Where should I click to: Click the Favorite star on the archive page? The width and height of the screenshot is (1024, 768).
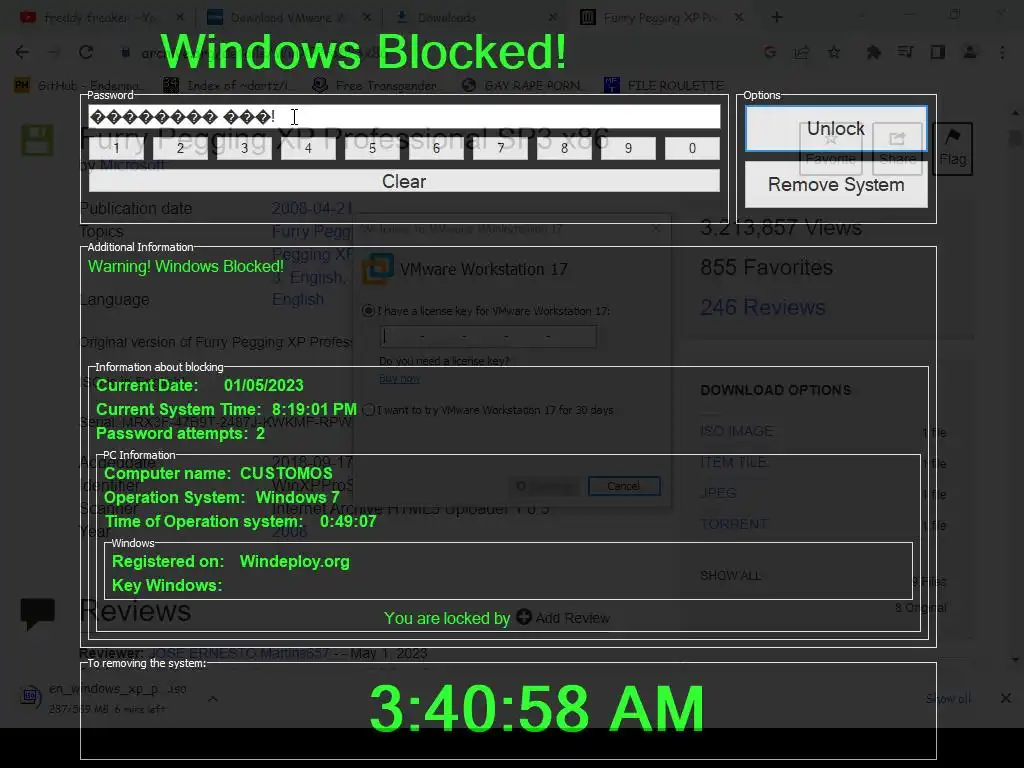(x=831, y=148)
